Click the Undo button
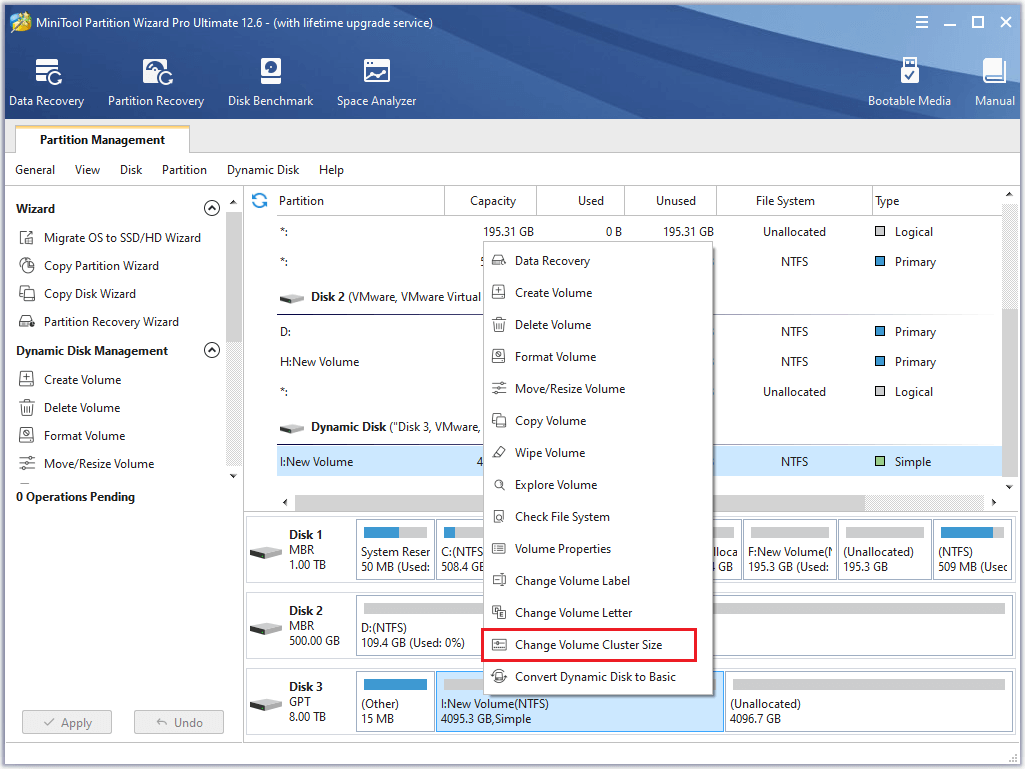 pos(179,722)
